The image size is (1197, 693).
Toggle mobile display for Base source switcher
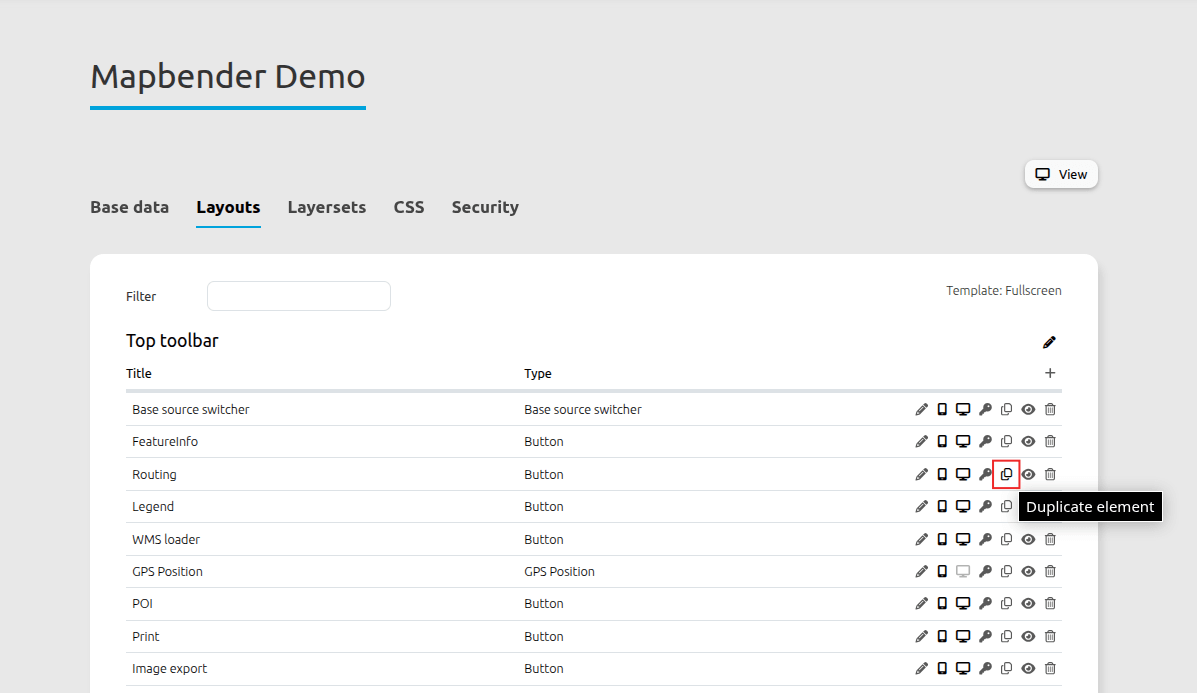(942, 410)
